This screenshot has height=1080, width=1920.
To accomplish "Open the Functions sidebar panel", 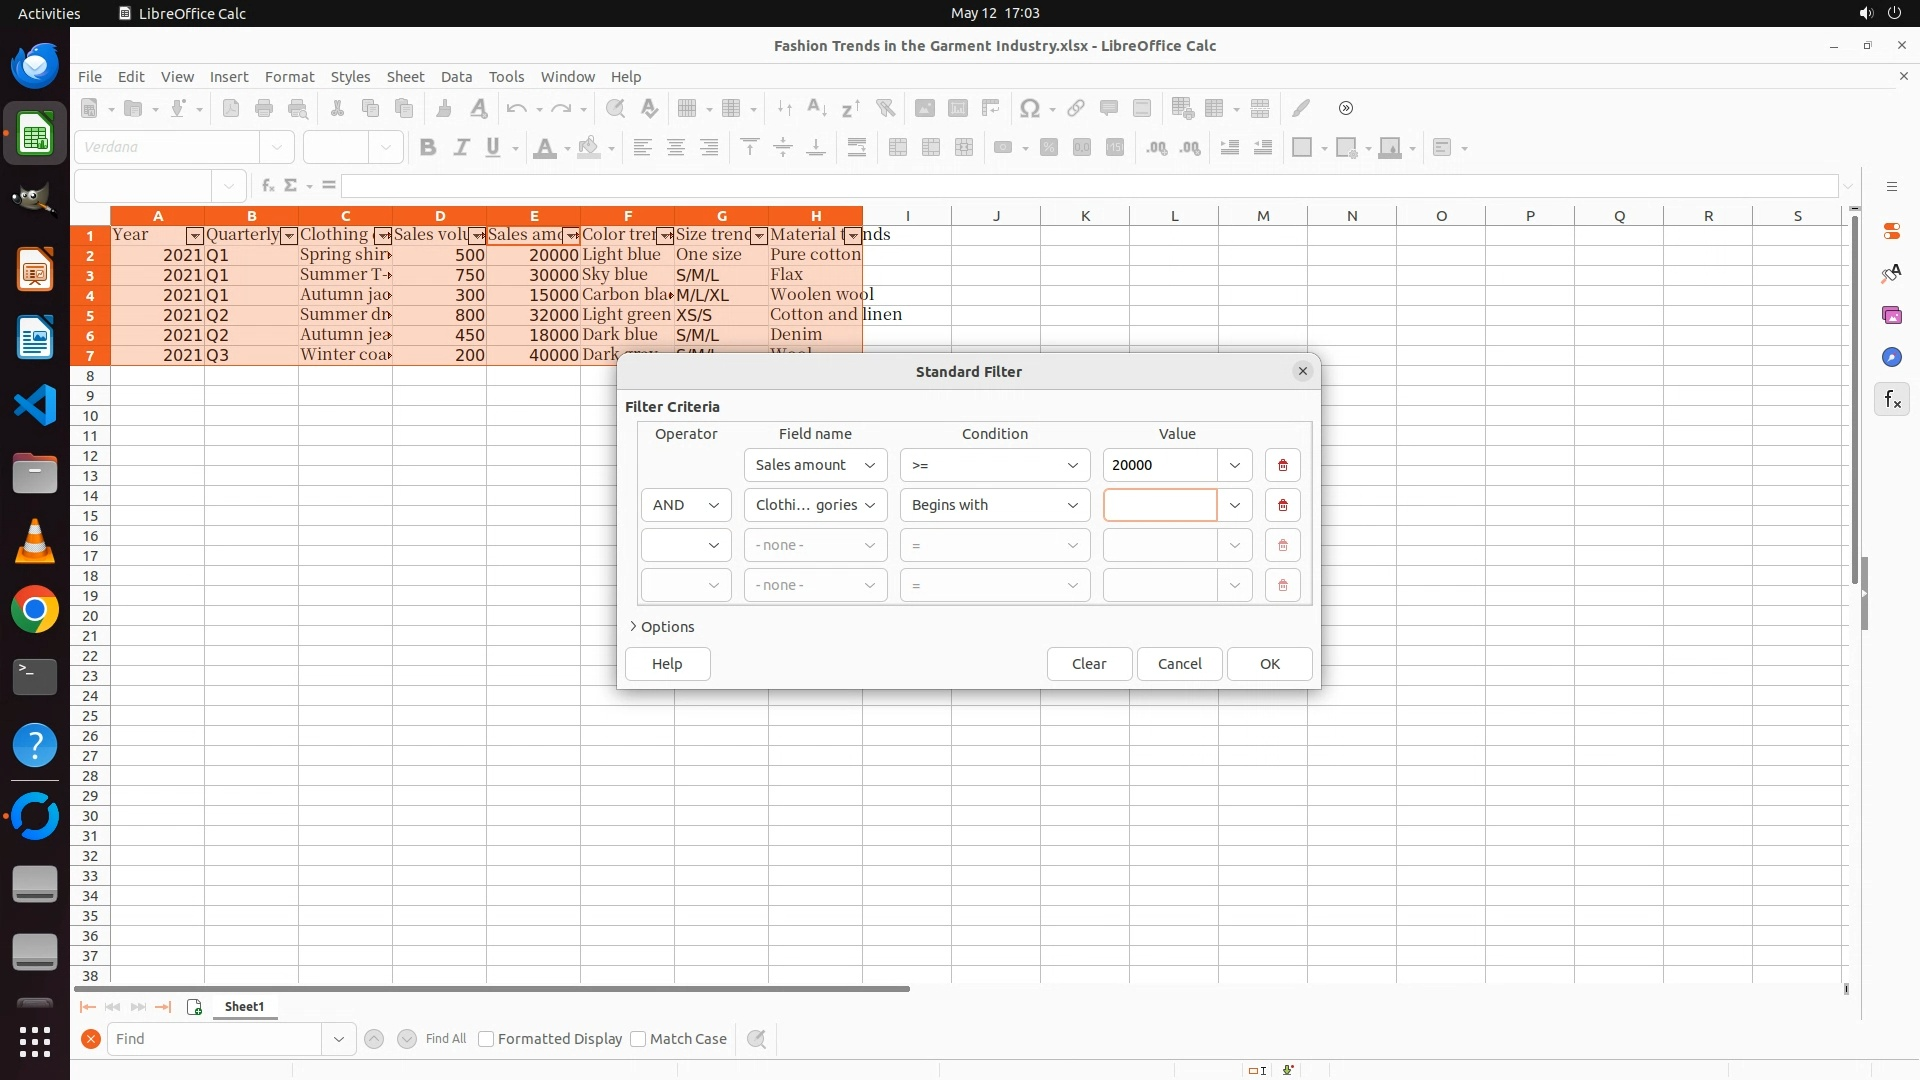I will 1891,400.
